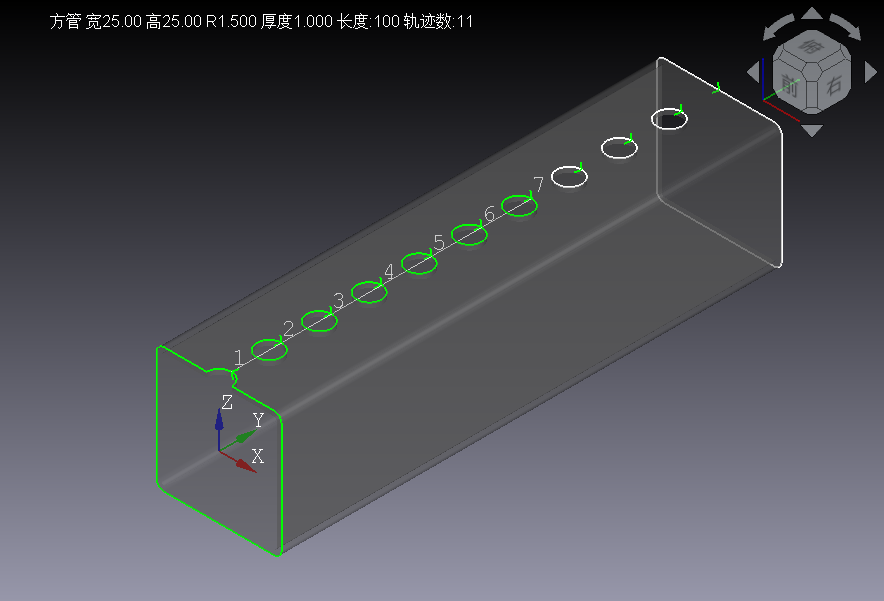Rotate view clockwise with curved arrow
884x601 pixels.
click(847, 28)
